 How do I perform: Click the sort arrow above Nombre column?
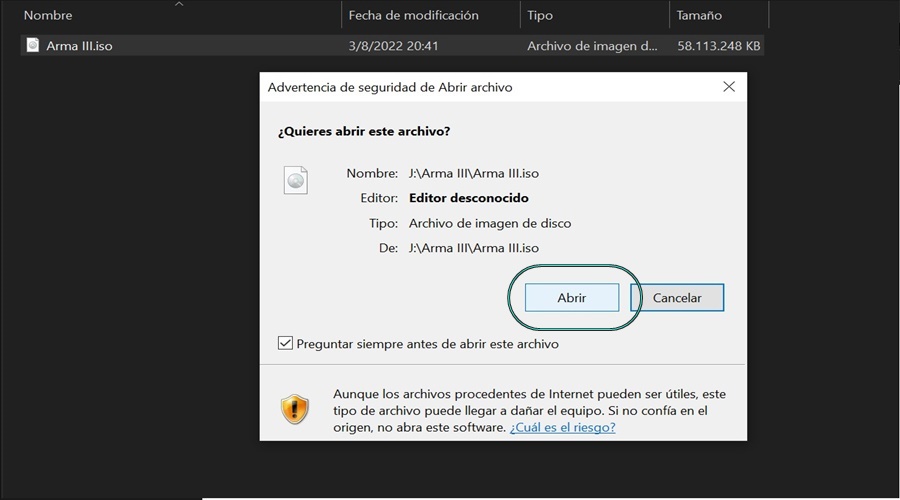pyautogui.click(x=179, y=4)
